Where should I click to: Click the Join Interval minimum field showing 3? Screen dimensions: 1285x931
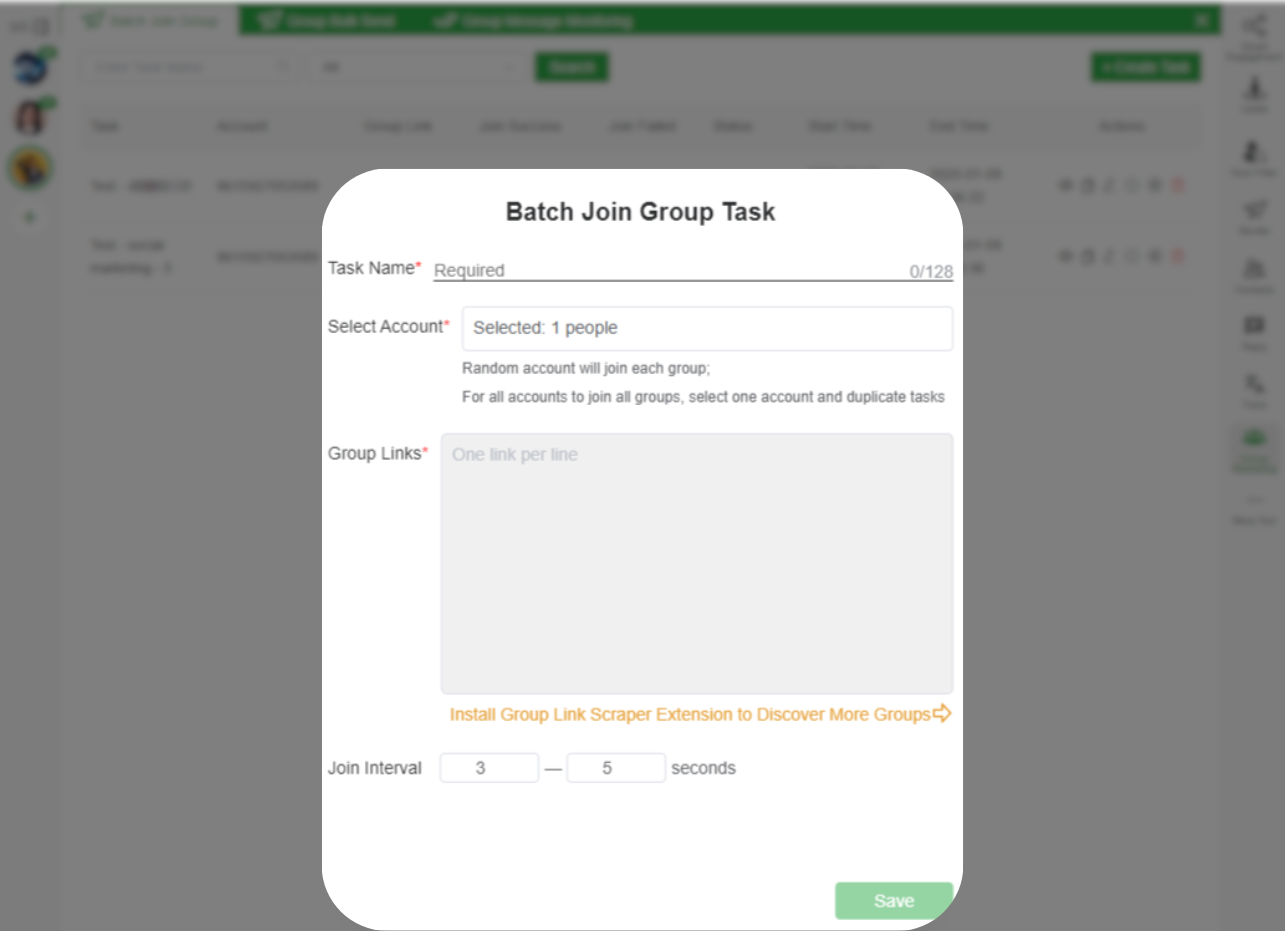pos(489,768)
